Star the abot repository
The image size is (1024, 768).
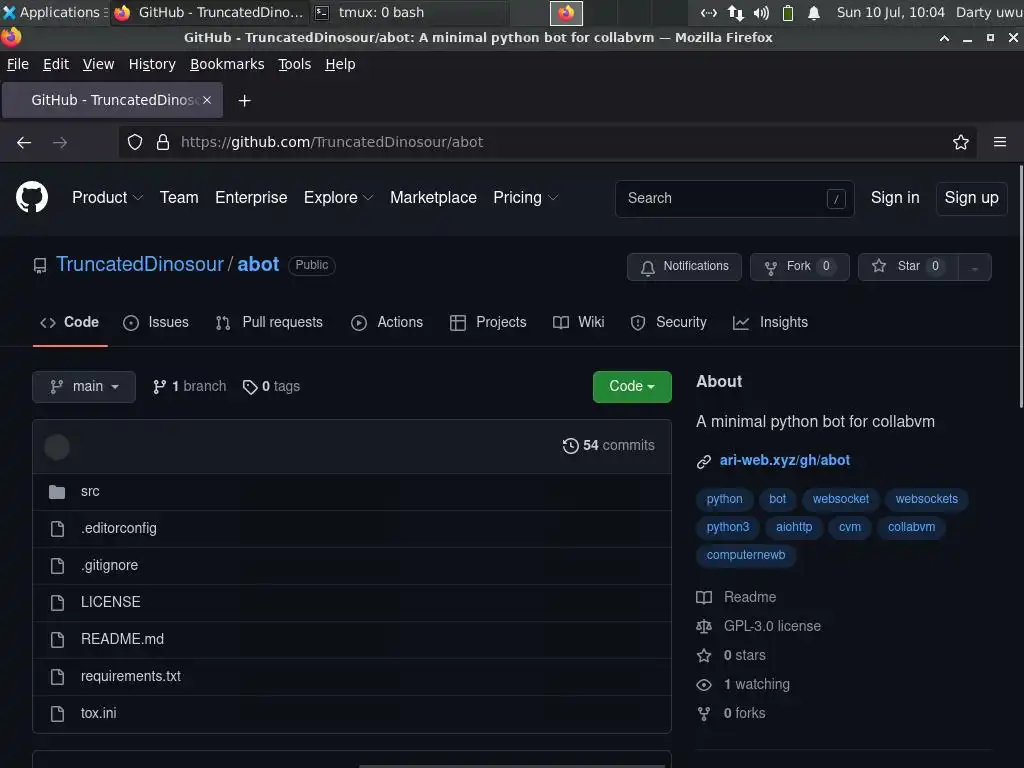pyautogui.click(x=908, y=266)
